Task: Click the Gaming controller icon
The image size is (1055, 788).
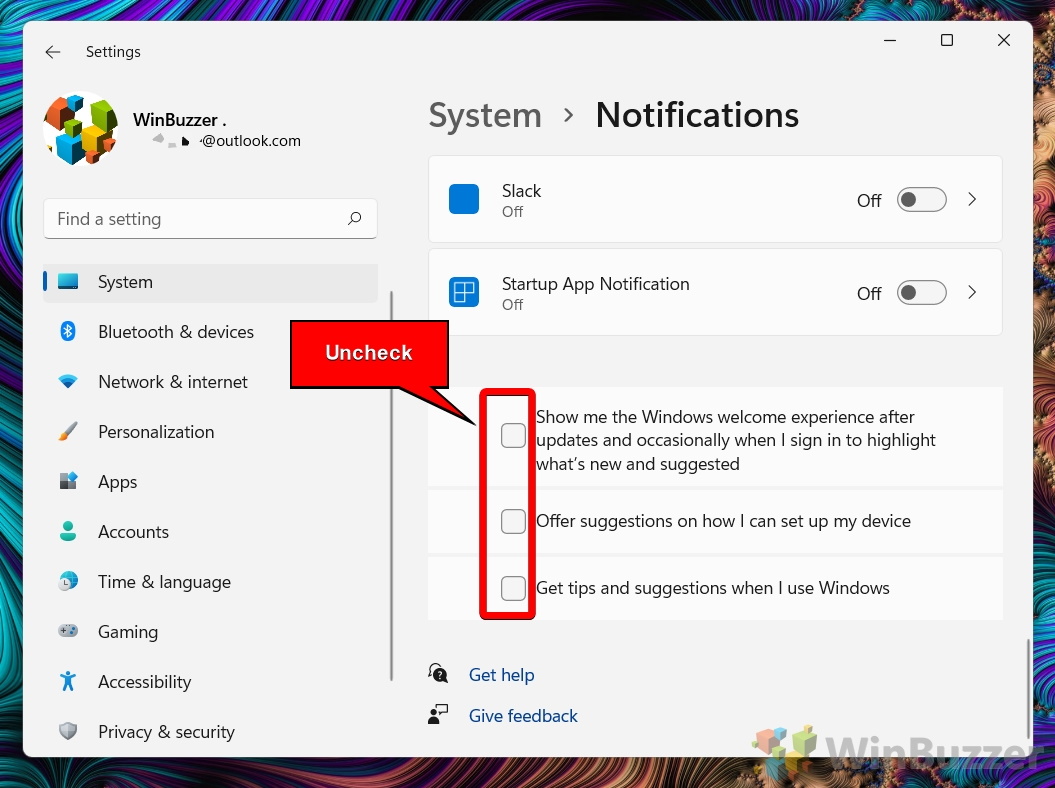Action: click(68, 632)
